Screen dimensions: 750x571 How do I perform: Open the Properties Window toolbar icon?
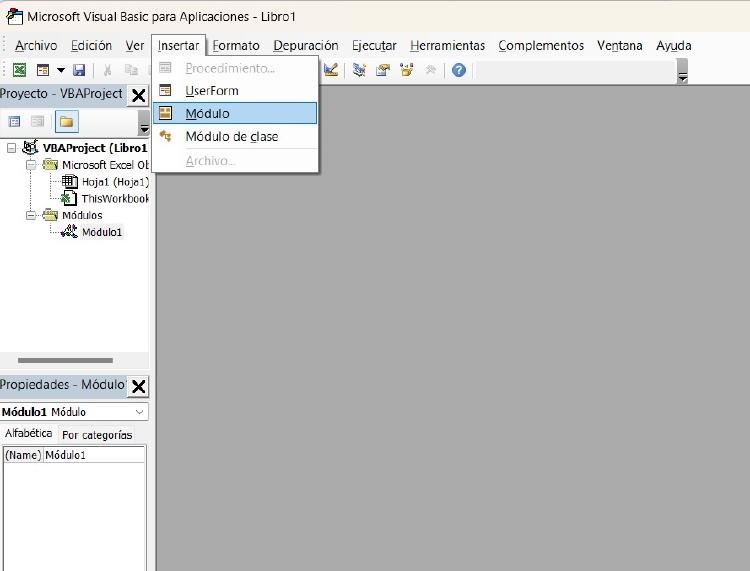(x=383, y=70)
